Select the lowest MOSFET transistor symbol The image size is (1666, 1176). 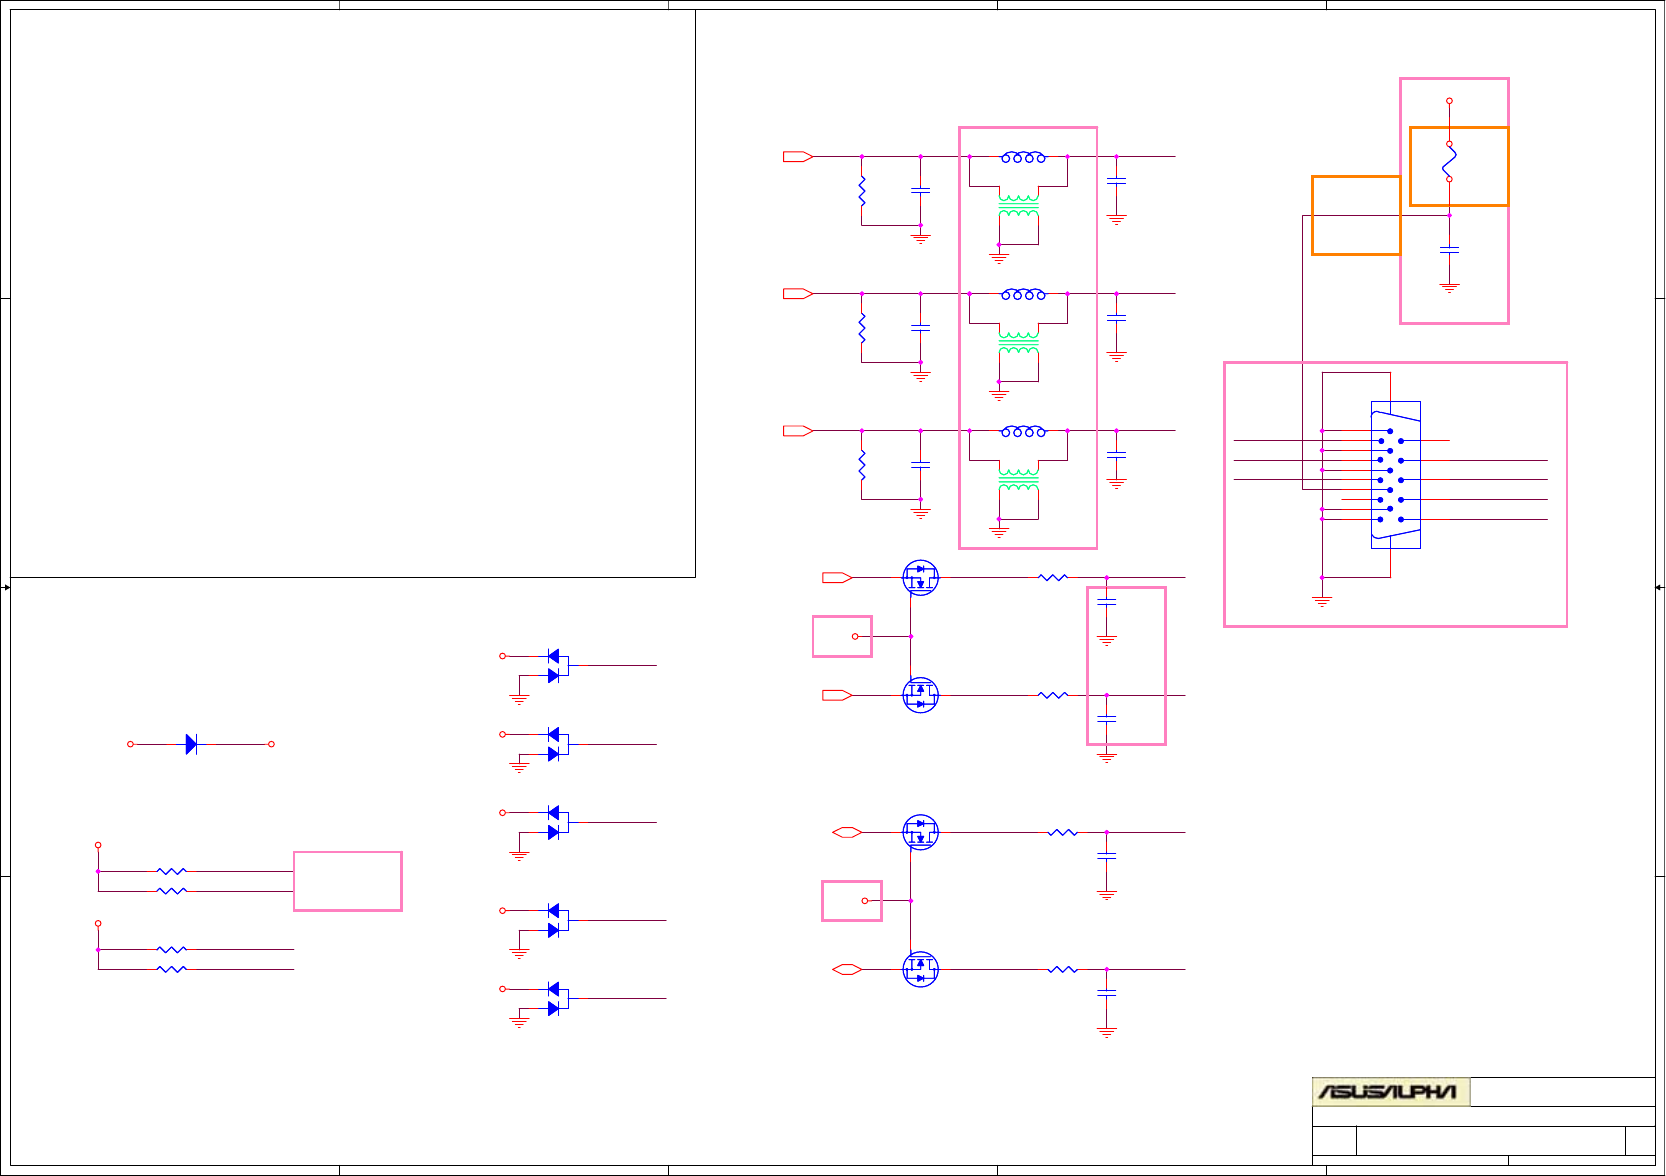(920, 969)
